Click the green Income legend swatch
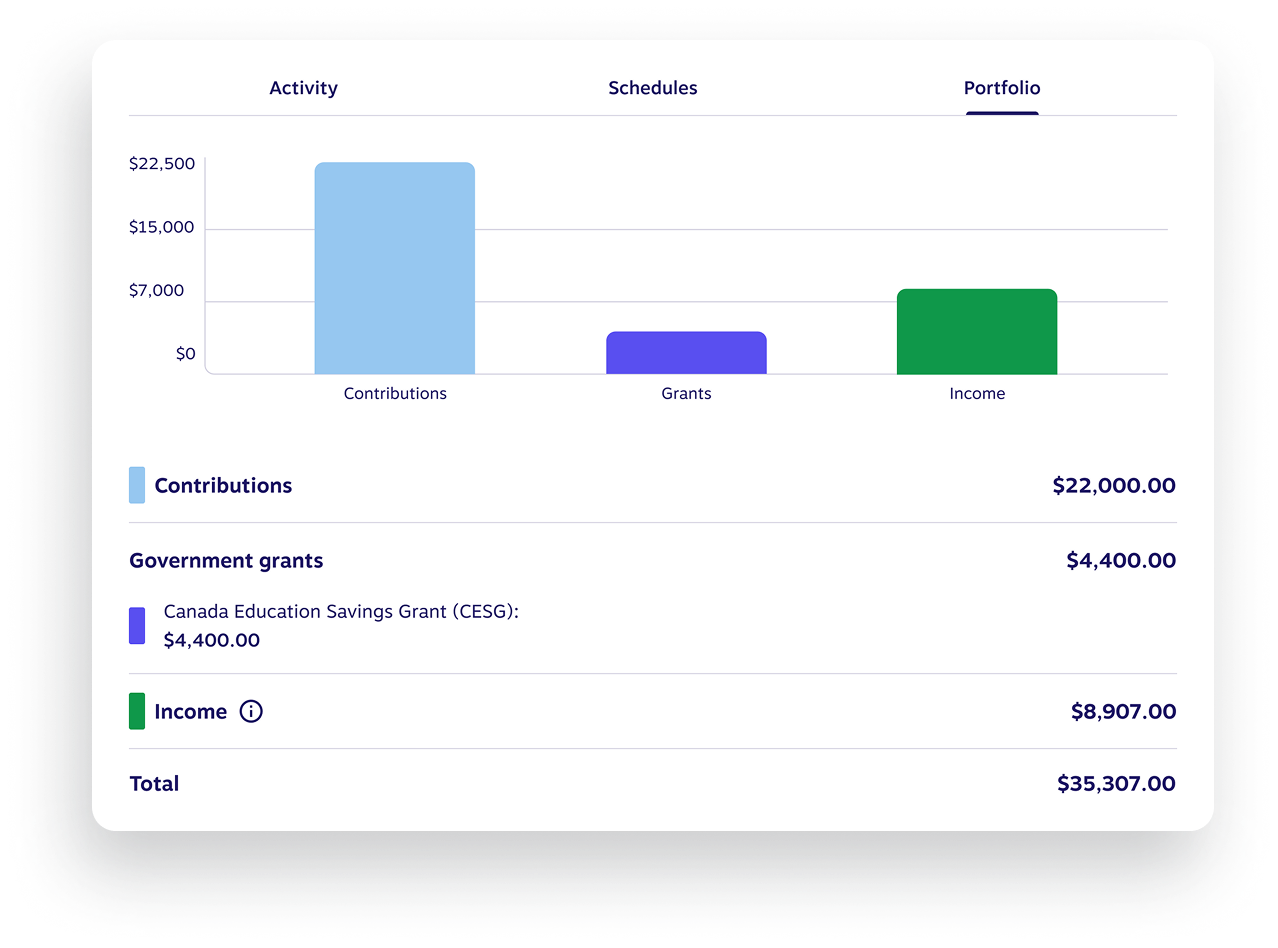The width and height of the screenshot is (1278, 948). [x=137, y=711]
